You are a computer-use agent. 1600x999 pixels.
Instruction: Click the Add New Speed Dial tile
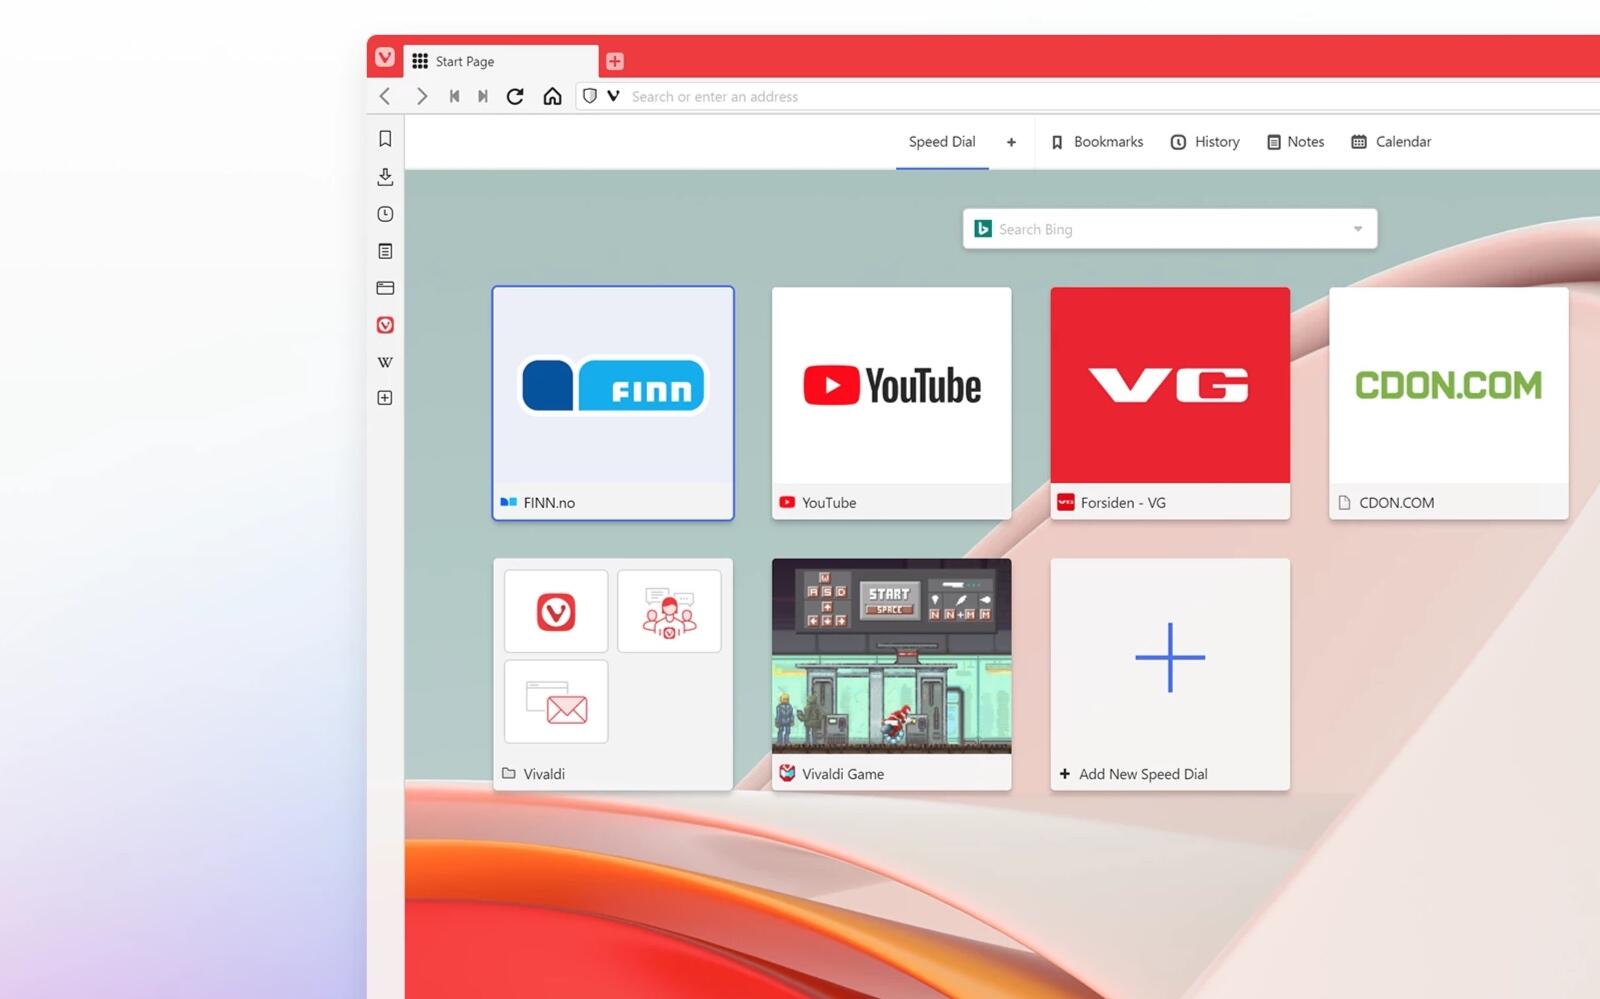[x=1170, y=674]
